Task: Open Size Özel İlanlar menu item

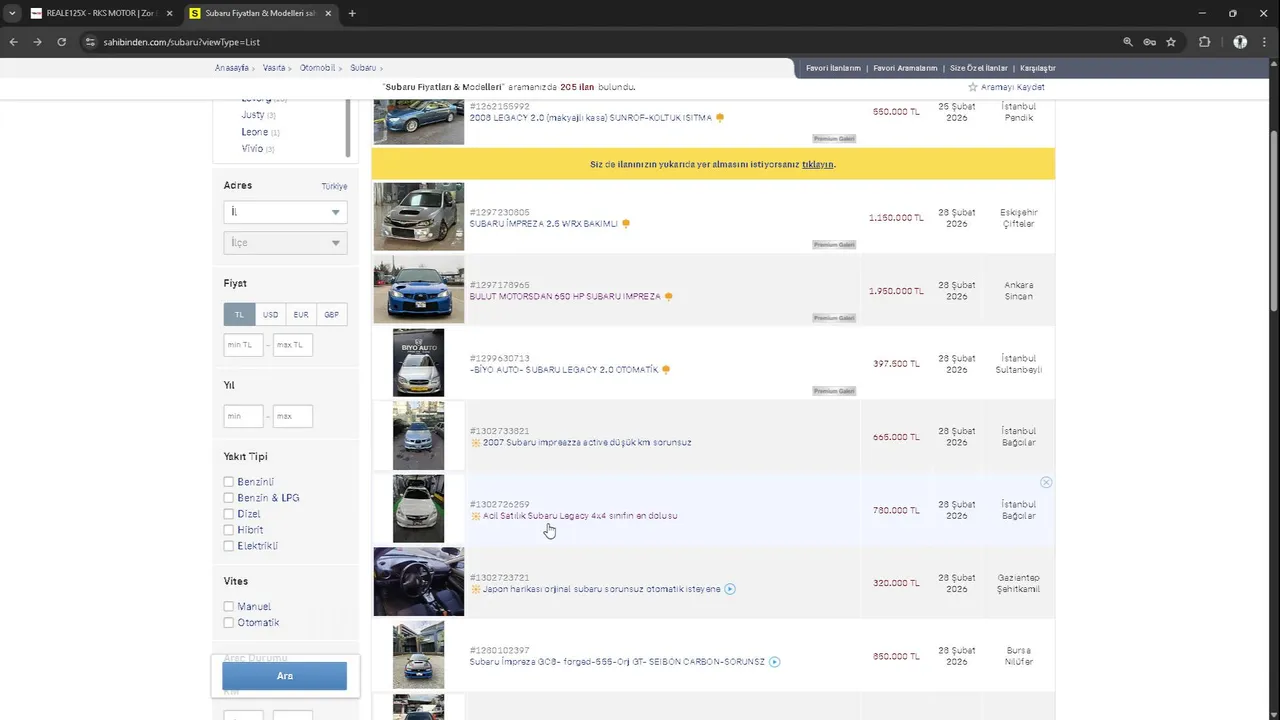Action: pyautogui.click(x=979, y=68)
